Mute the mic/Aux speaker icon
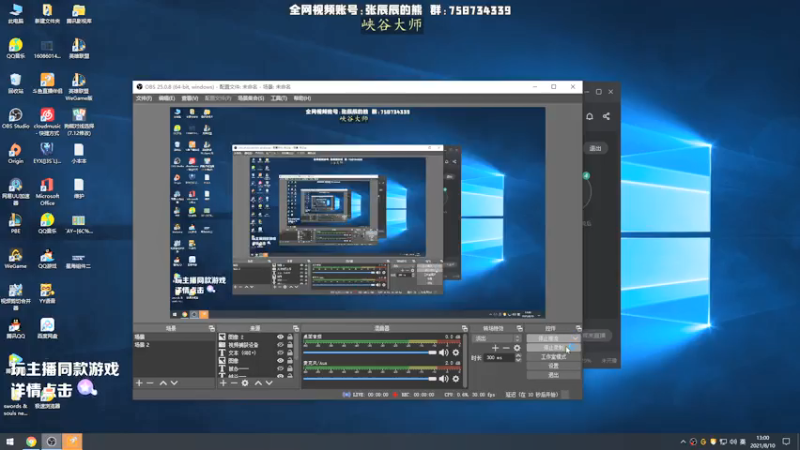Image resolution: width=800 pixels, height=450 pixels. click(443, 379)
